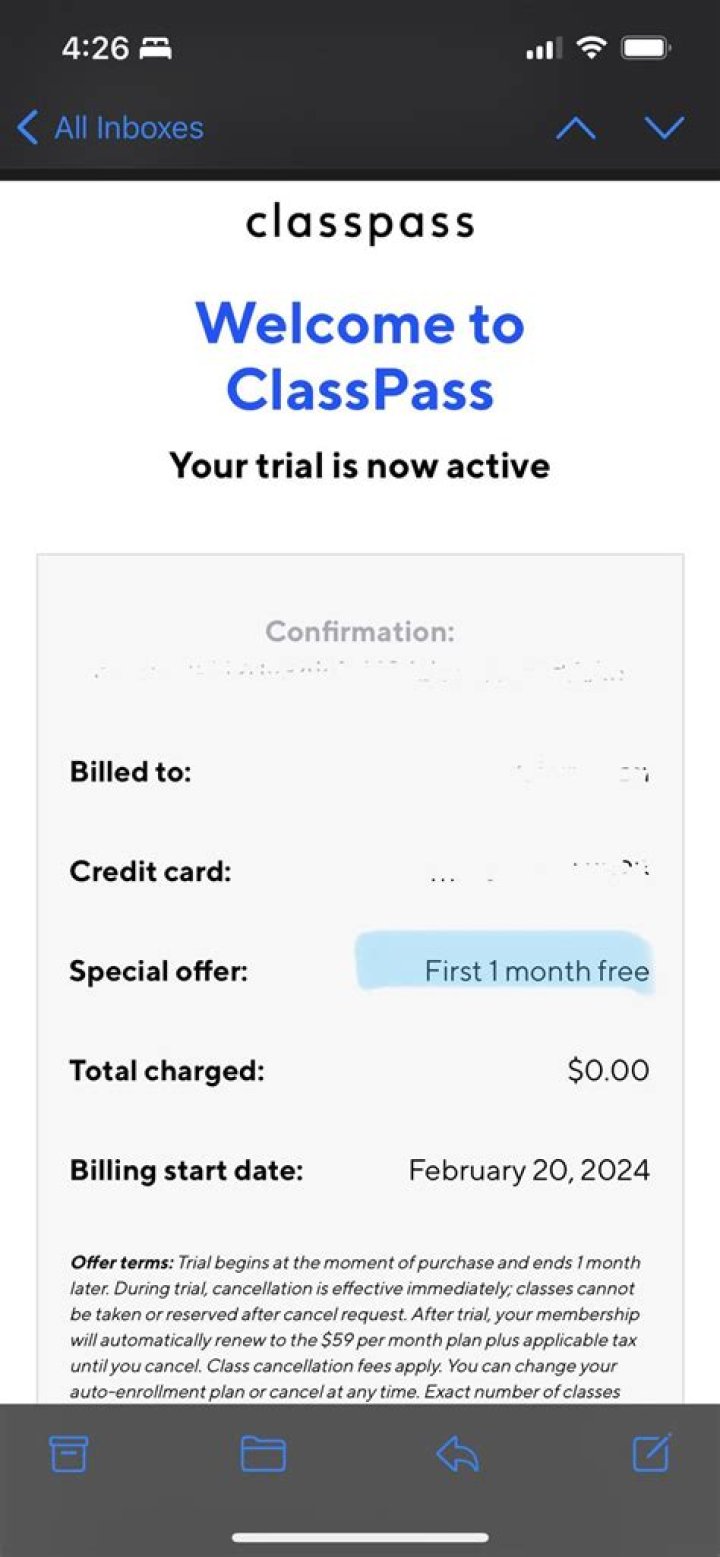720x1557 pixels.
Task: Tap the home indicator bar
Action: 360,1537
